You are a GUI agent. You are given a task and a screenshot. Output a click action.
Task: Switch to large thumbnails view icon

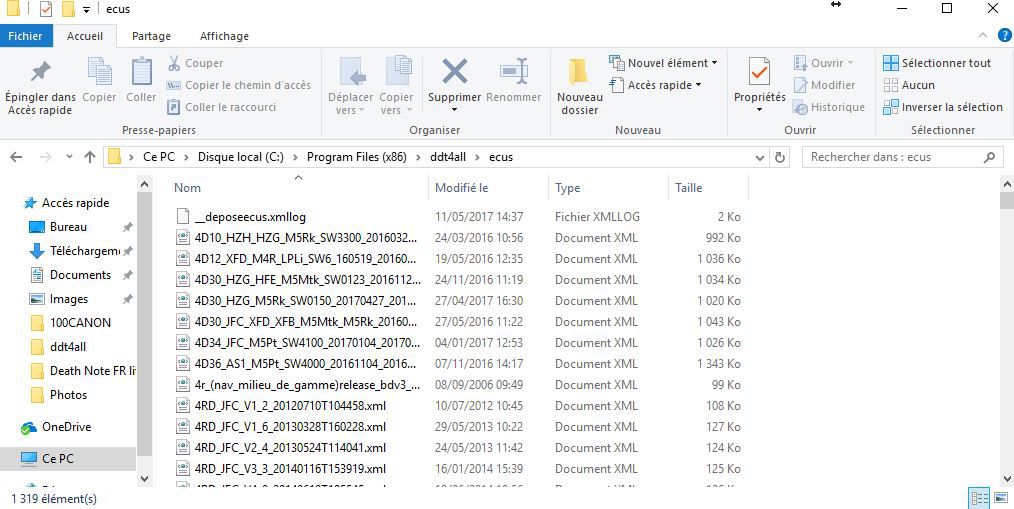[x=1001, y=498]
